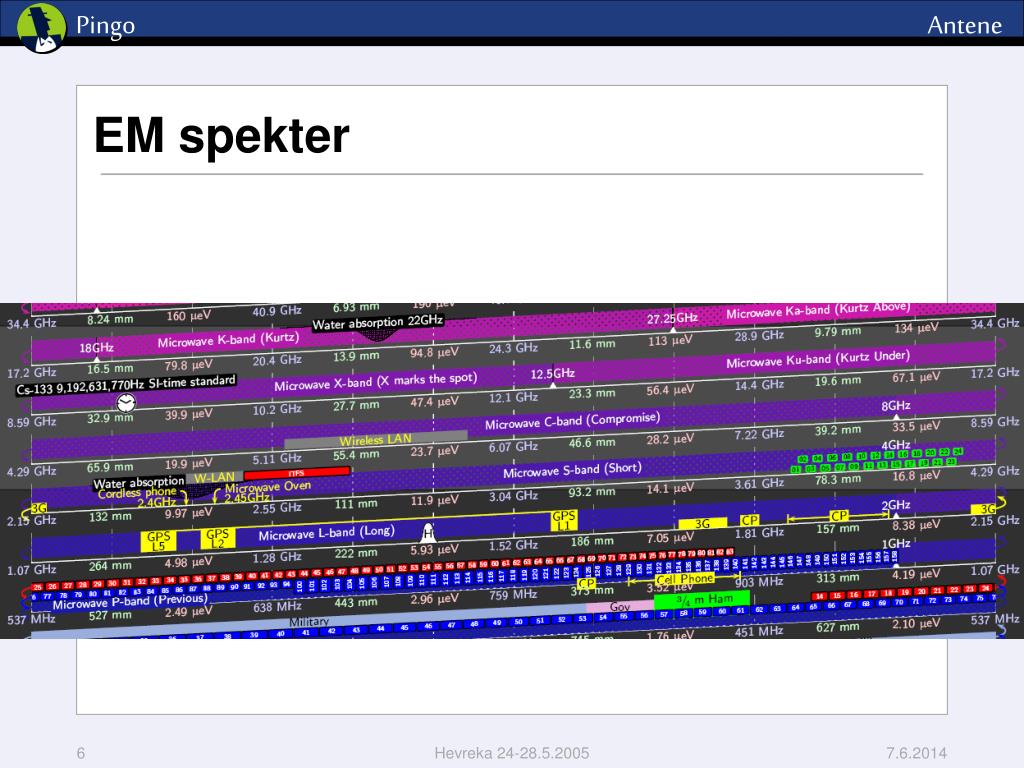1024x768 pixels.
Task: Click the Cordless phone 2.4GHz label
Action: (139, 496)
